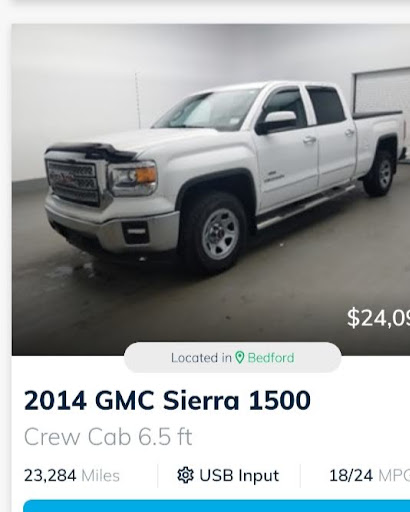Click the truck's headlight in the photo
This screenshot has height=512, width=410.
[133, 178]
